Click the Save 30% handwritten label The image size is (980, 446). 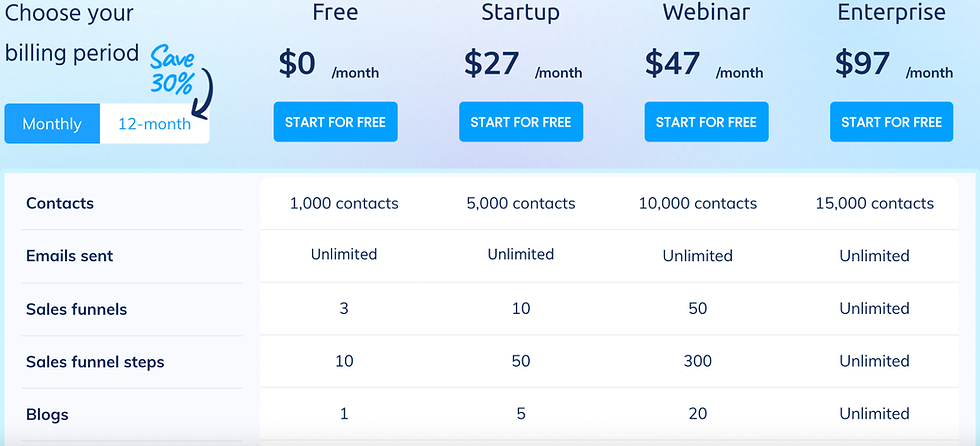tap(172, 69)
